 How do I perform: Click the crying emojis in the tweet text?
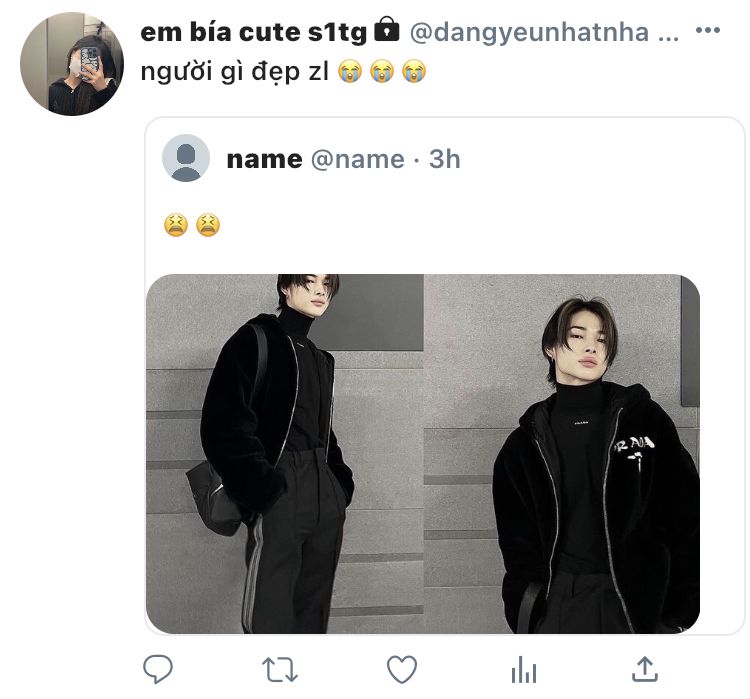tap(382, 71)
